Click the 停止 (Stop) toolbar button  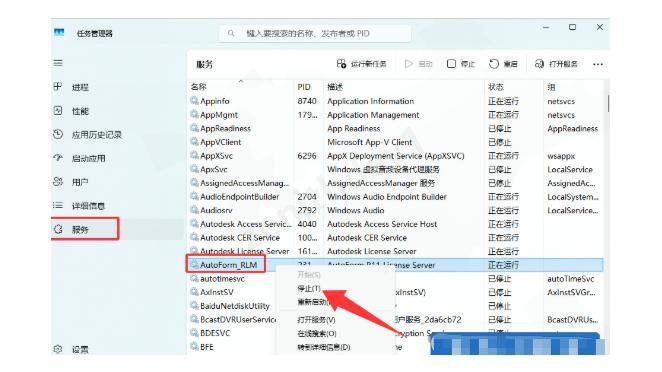461,64
